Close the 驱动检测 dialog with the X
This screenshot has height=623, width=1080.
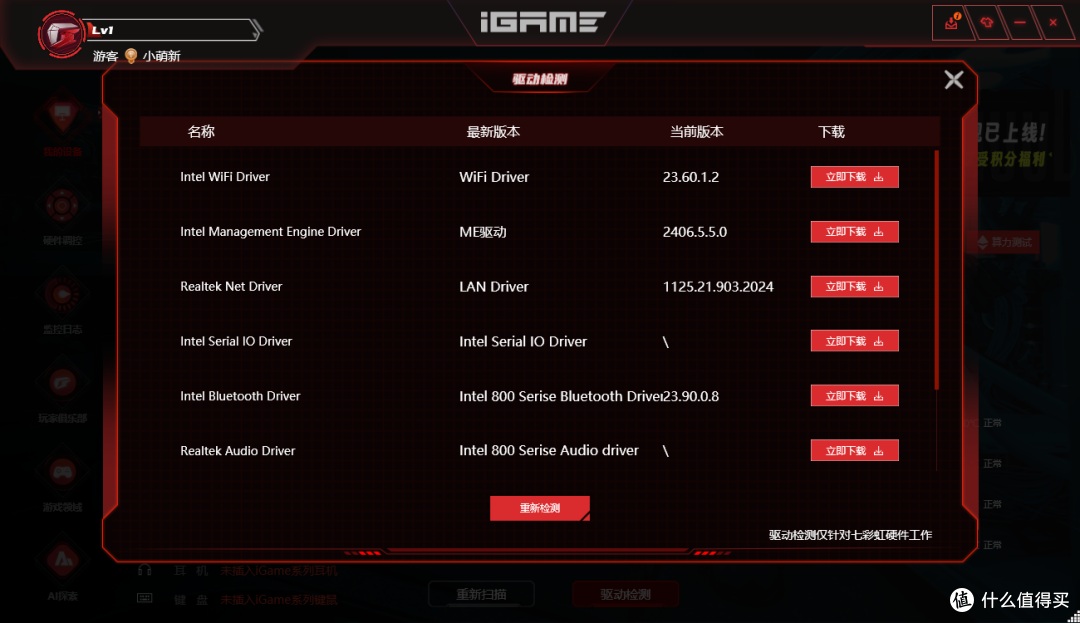pyautogui.click(x=953, y=80)
